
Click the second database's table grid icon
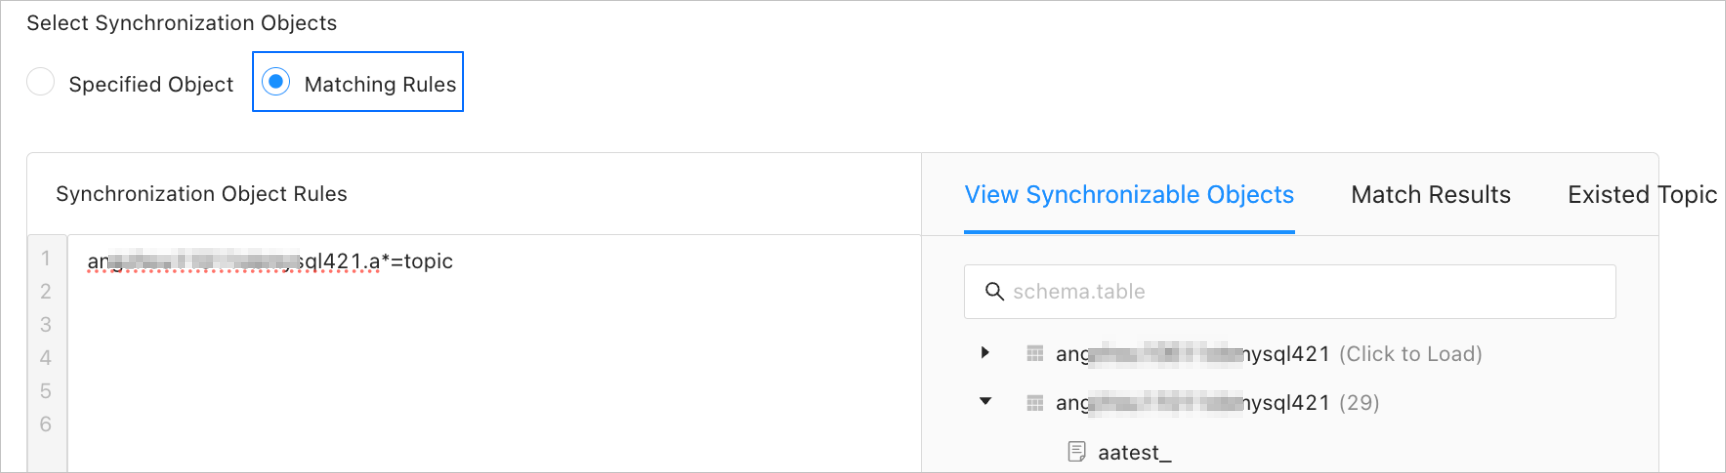point(1035,403)
